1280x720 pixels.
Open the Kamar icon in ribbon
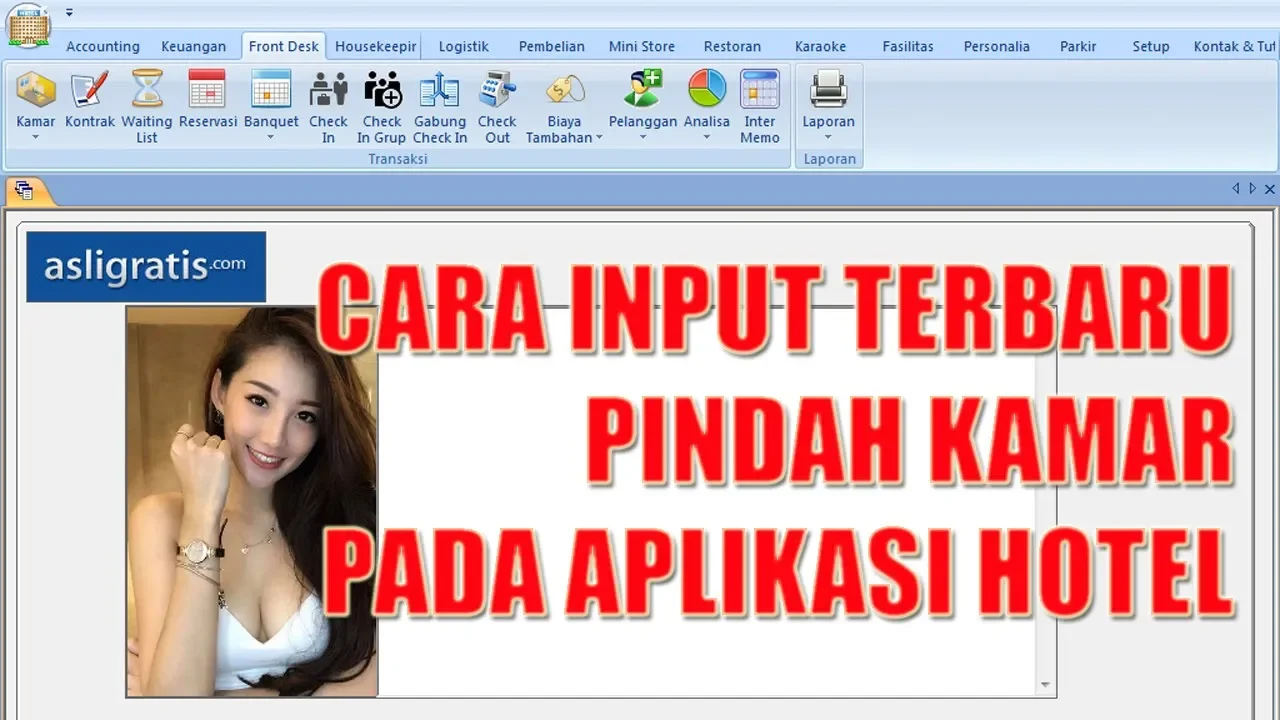36,90
